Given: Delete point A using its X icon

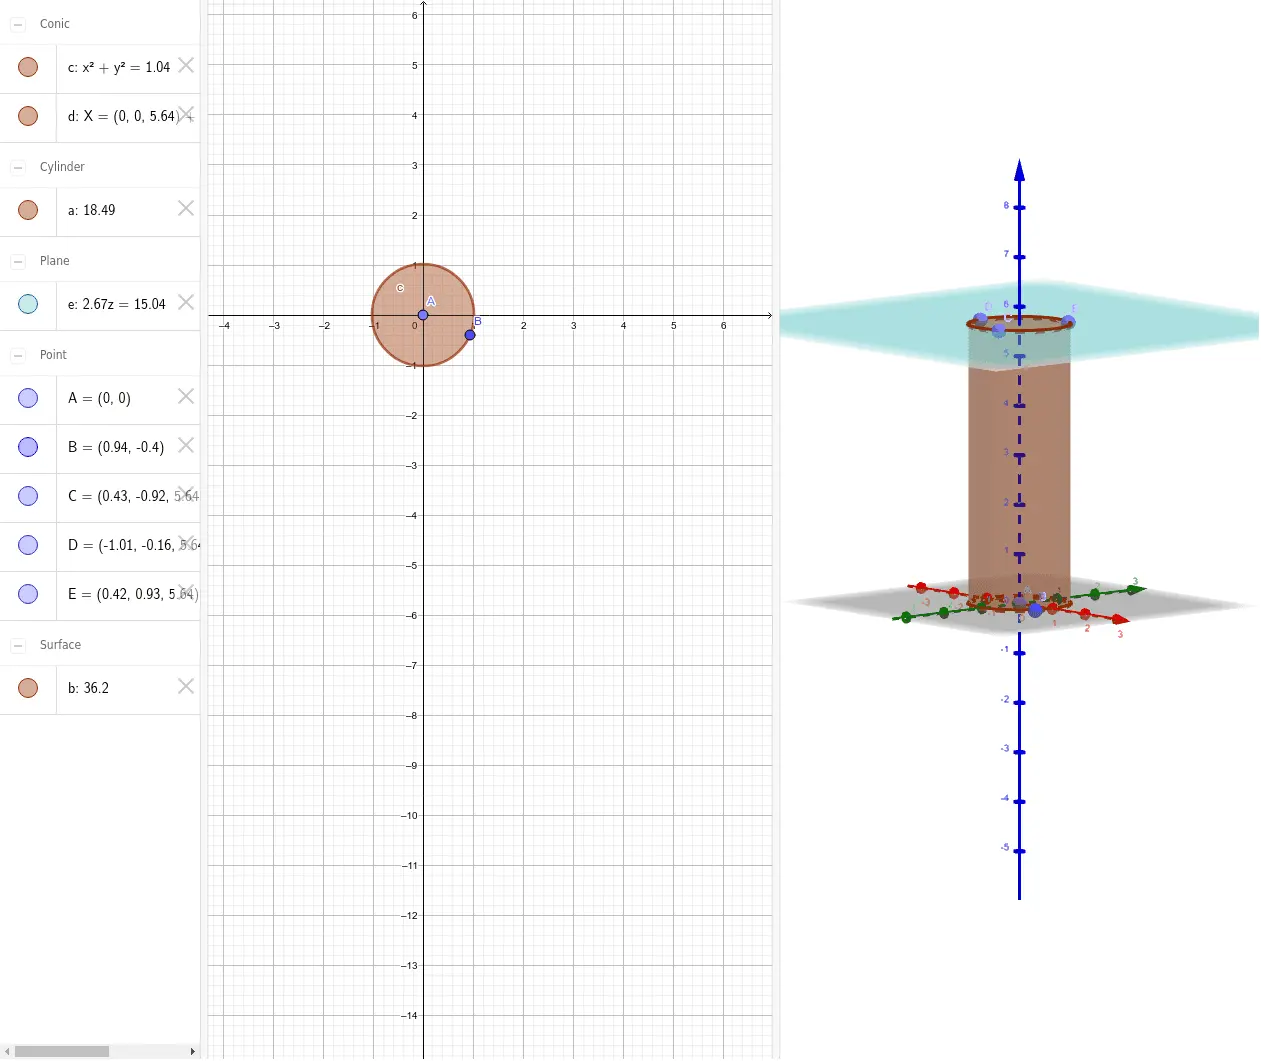Looking at the screenshot, I should click(186, 396).
